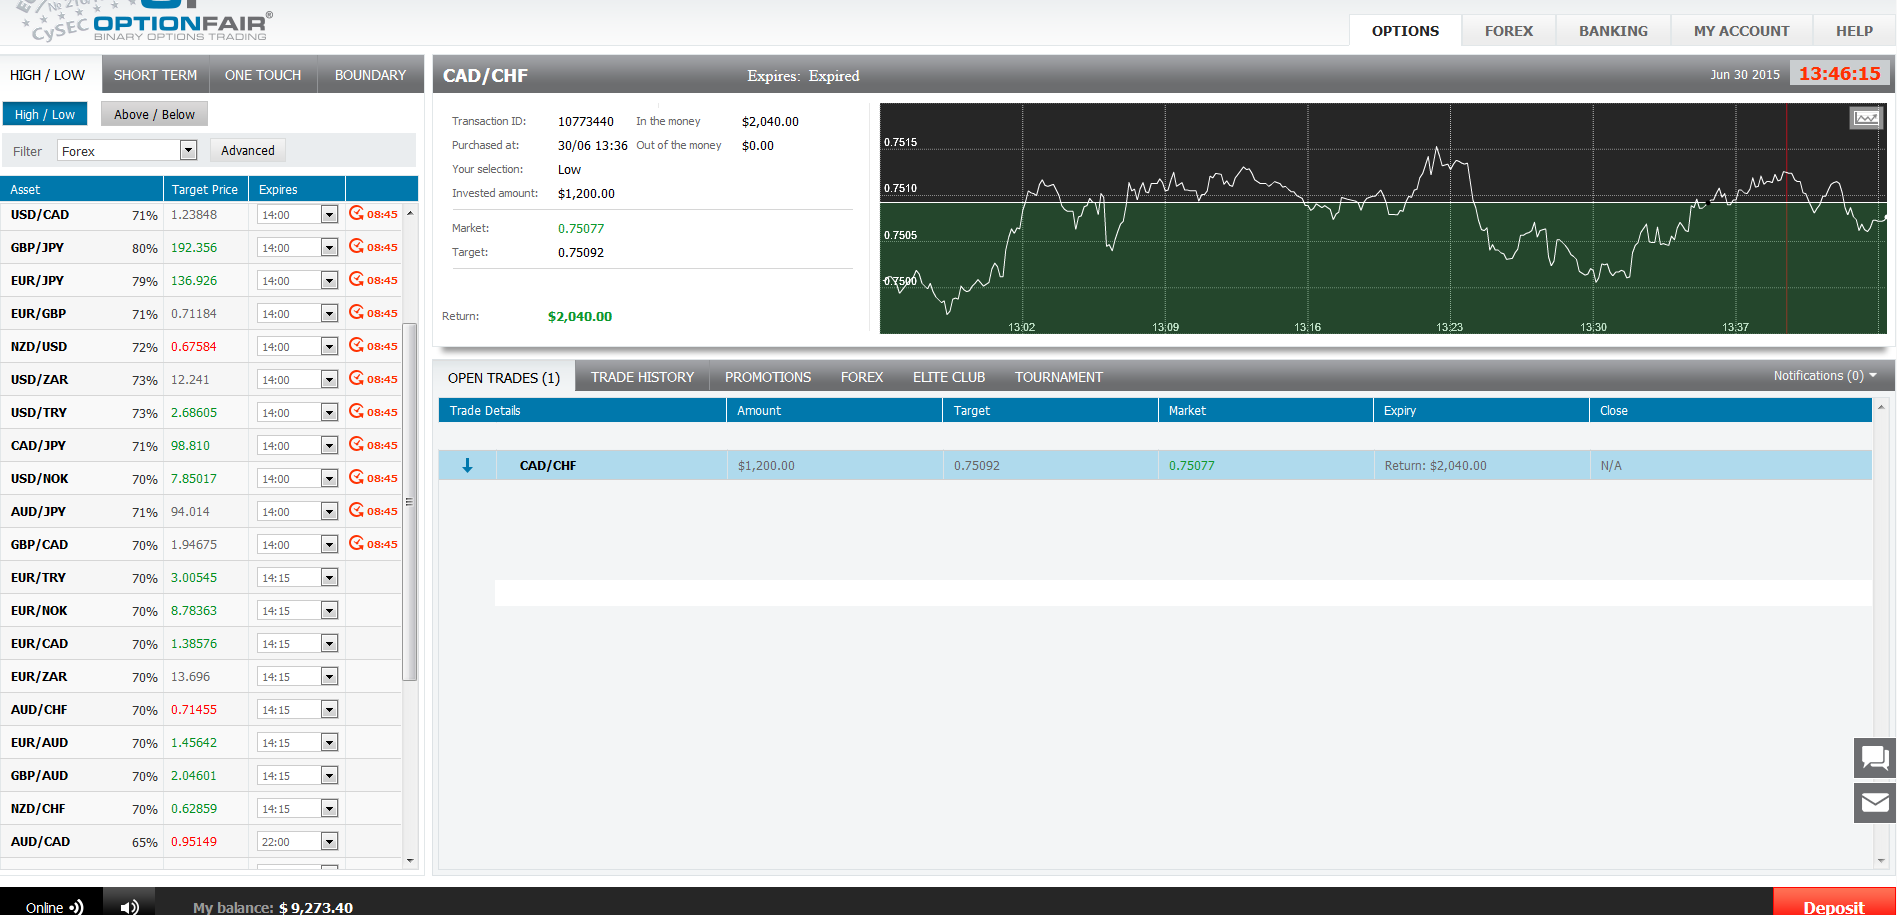
Task: Switch to Above / Below mode
Action: 154,115
